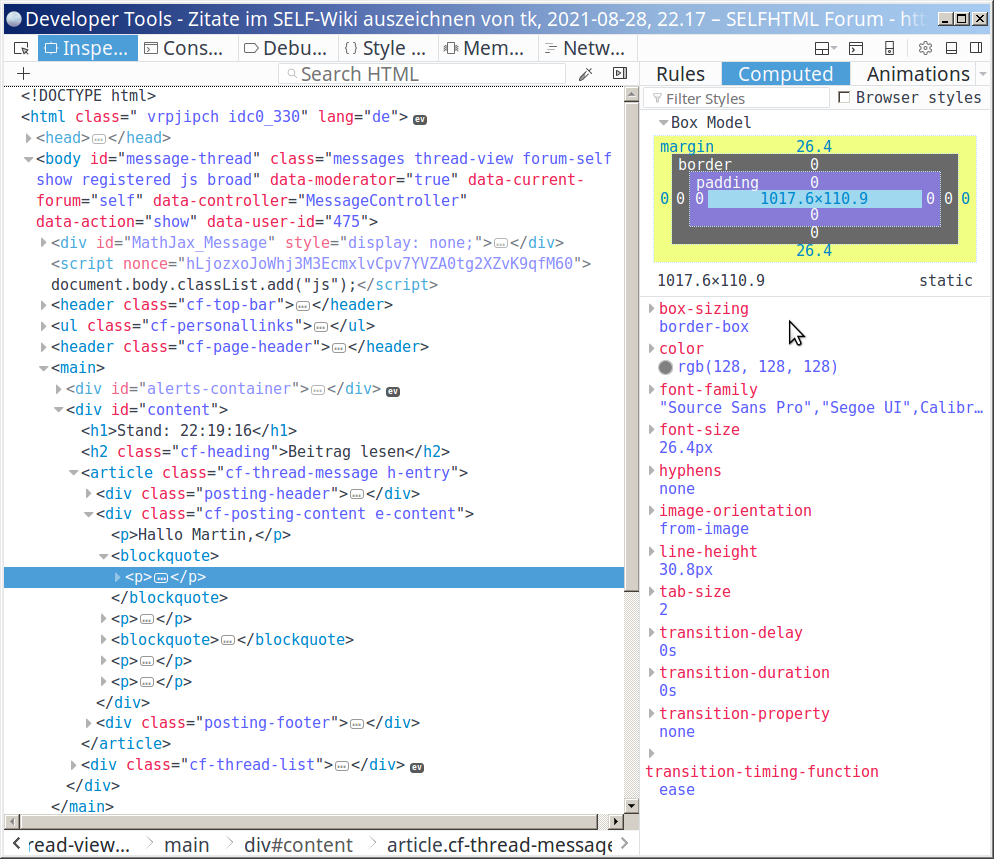The height and width of the screenshot is (859, 994).
Task: Toggle responsive design mode icon
Action: [x=889, y=48]
